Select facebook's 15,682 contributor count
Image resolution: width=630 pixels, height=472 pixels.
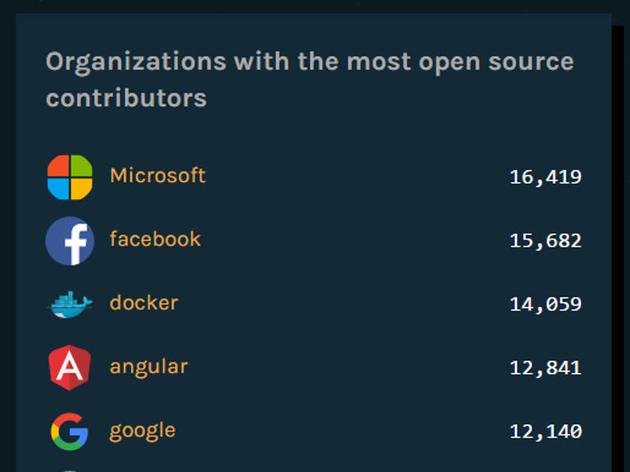[x=545, y=241]
